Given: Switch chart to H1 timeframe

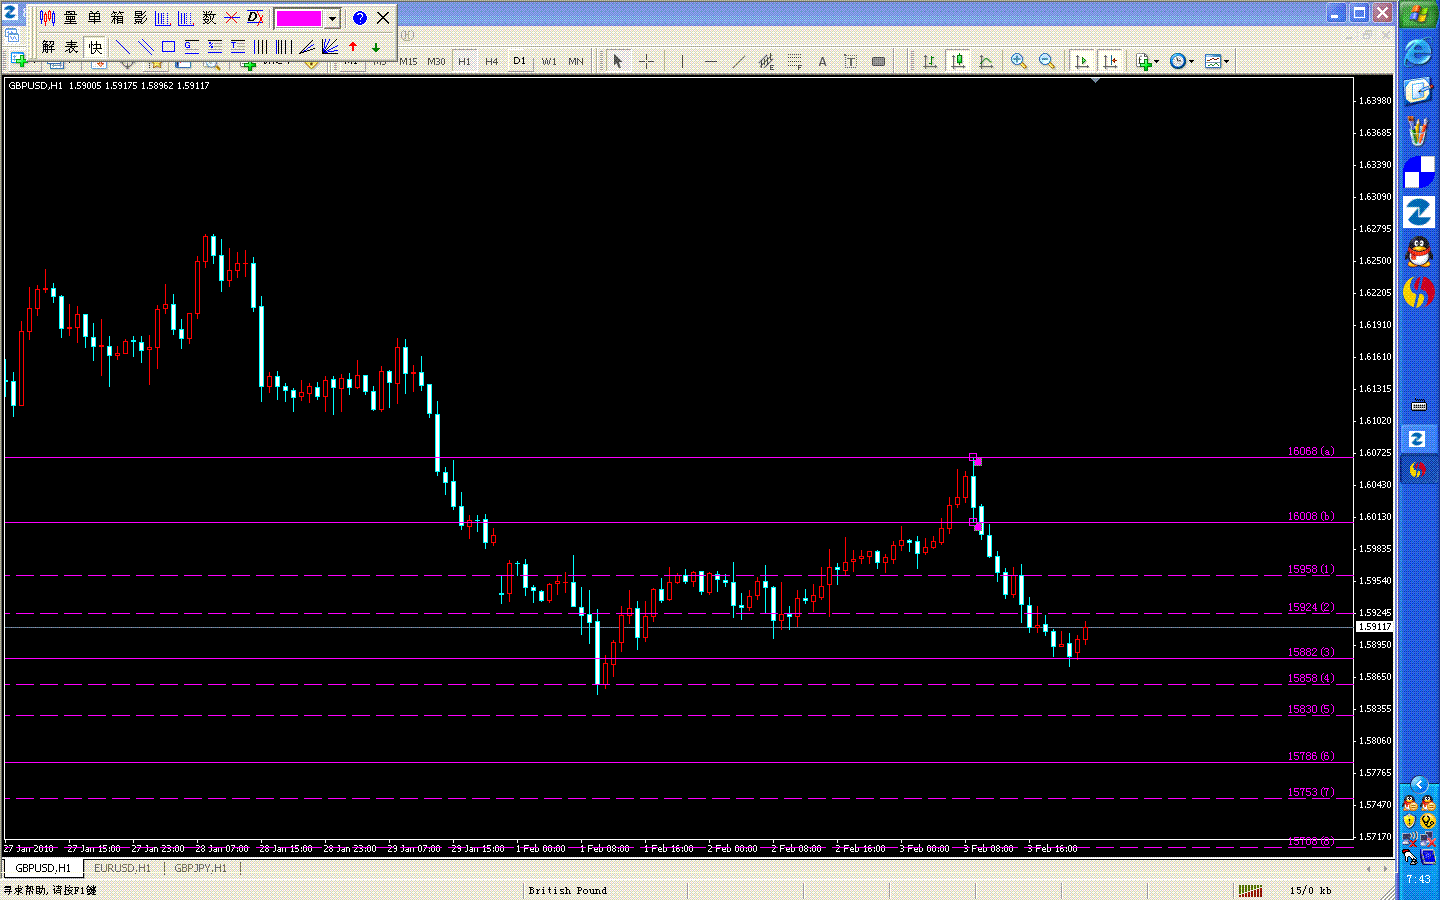Looking at the screenshot, I should 464,62.
